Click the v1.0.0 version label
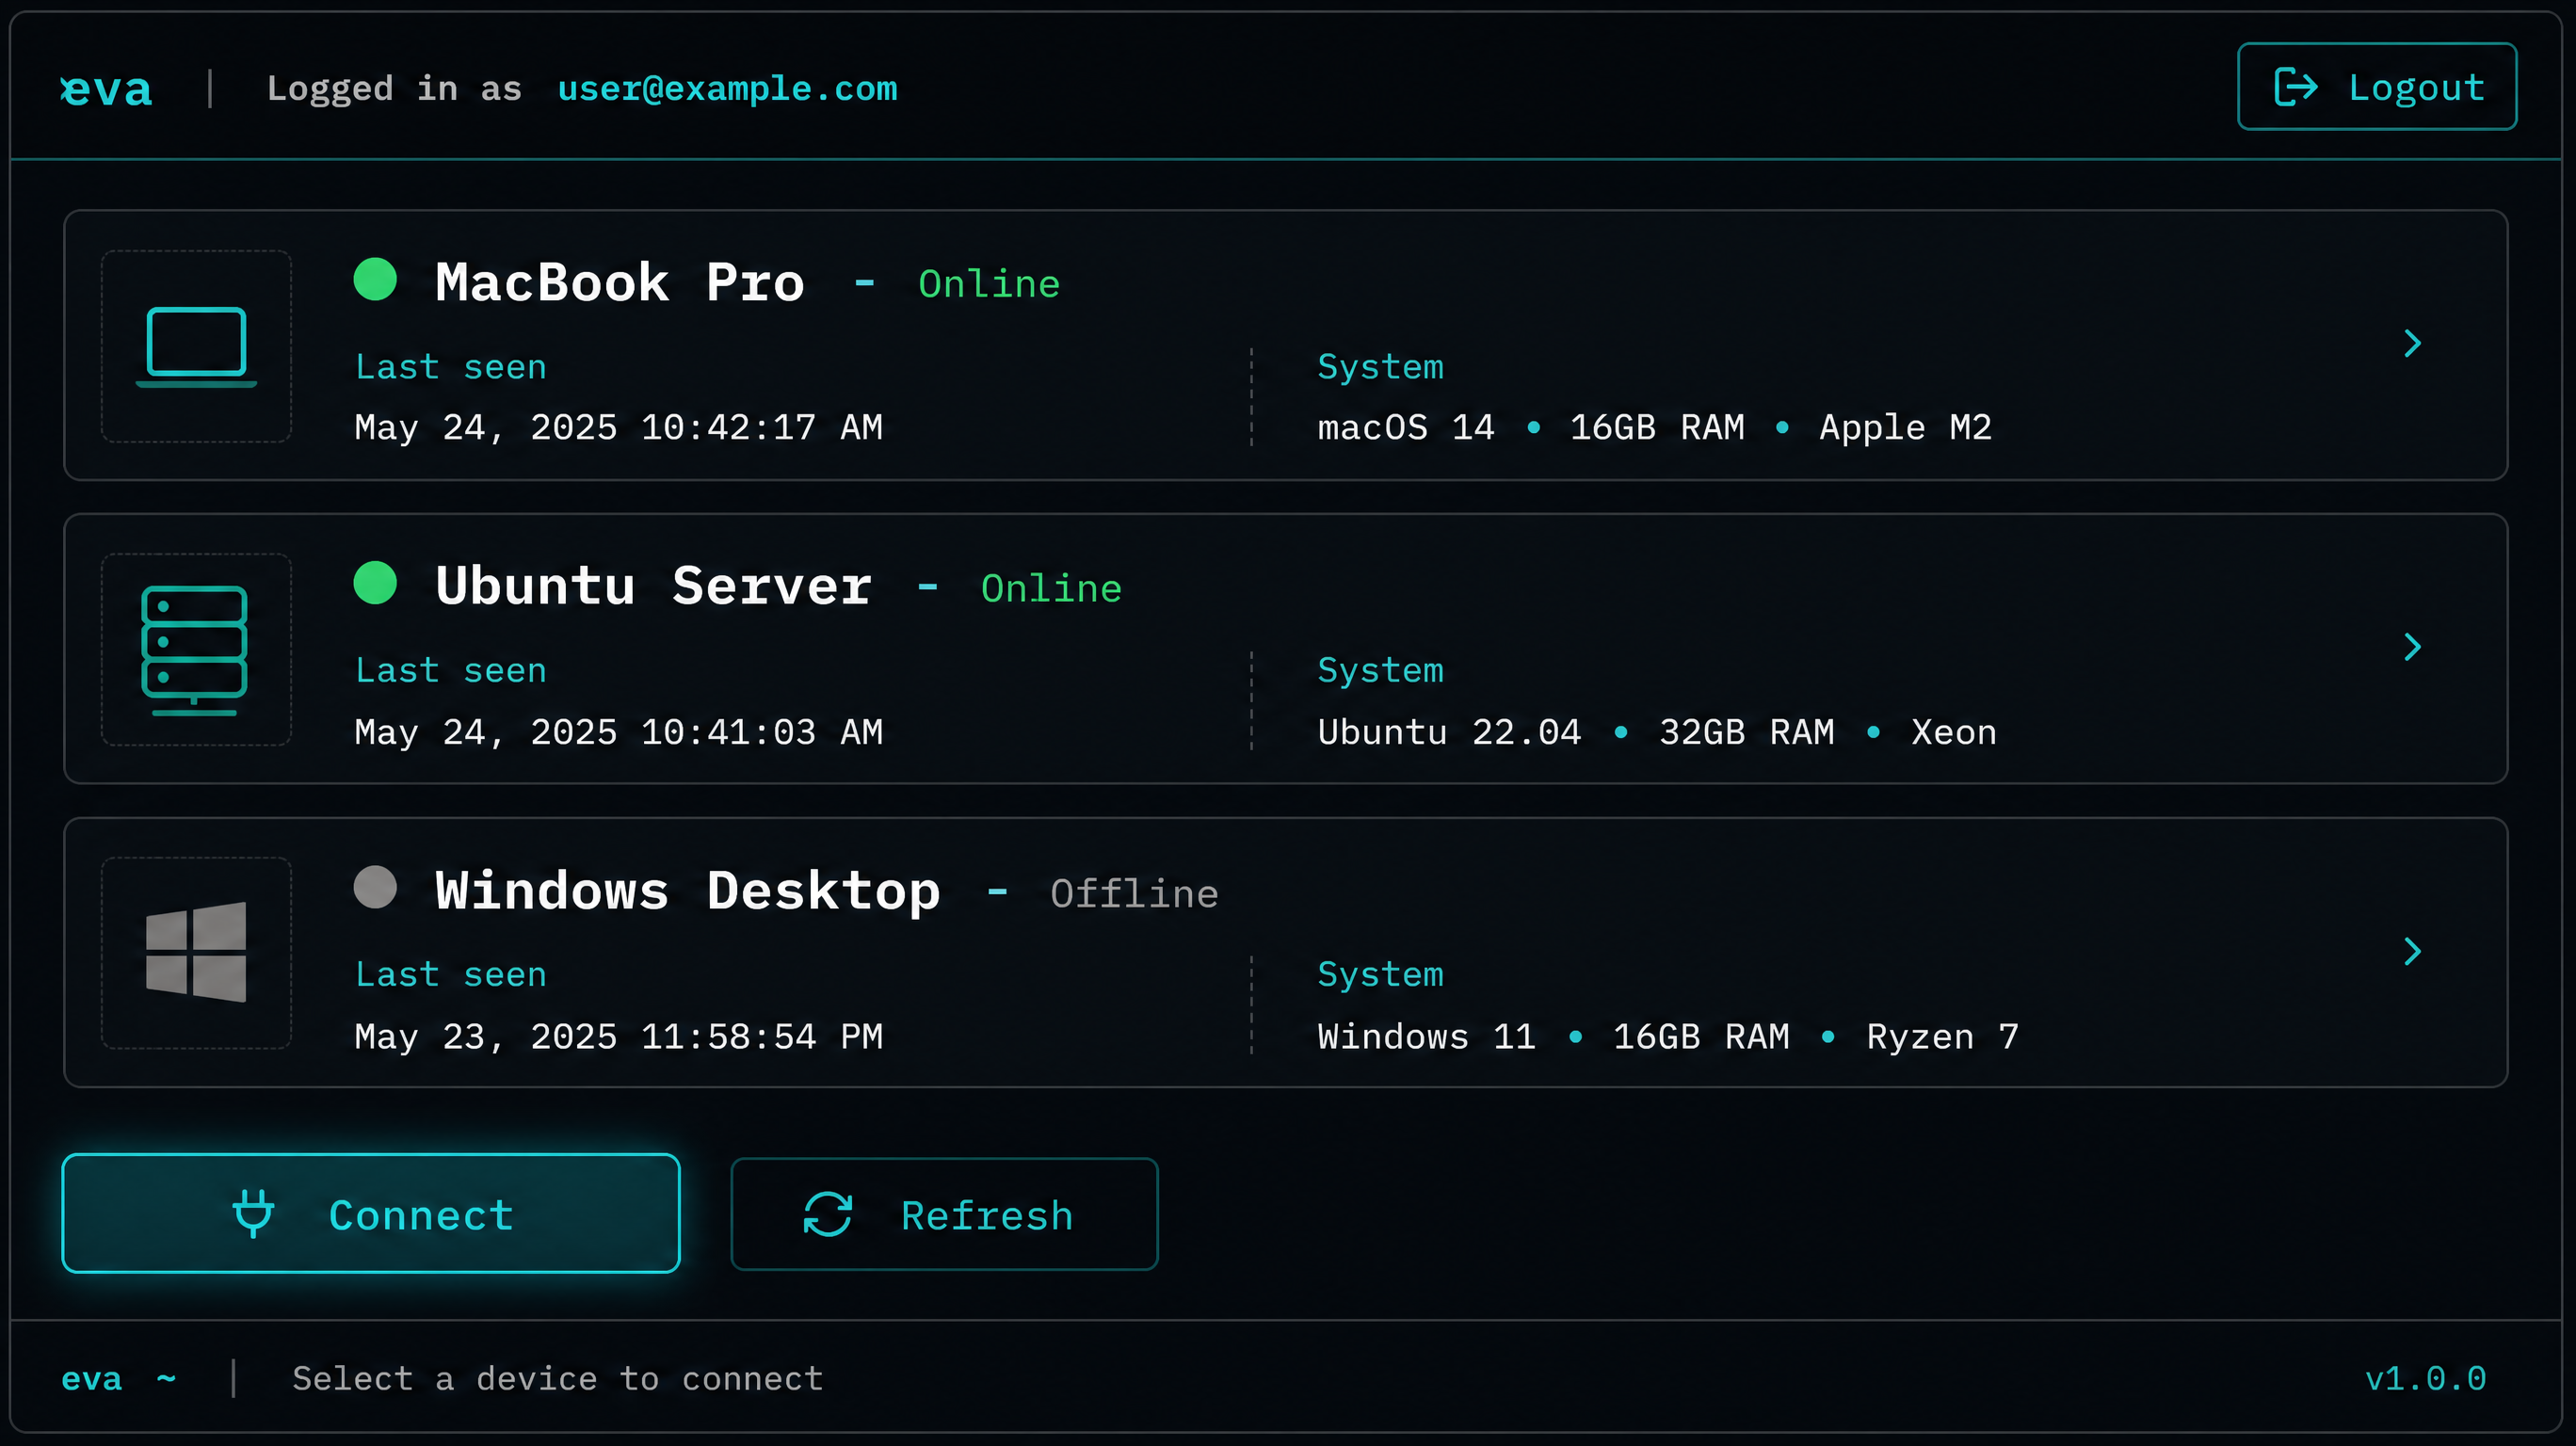Image resolution: width=2576 pixels, height=1446 pixels. [x=2425, y=1379]
